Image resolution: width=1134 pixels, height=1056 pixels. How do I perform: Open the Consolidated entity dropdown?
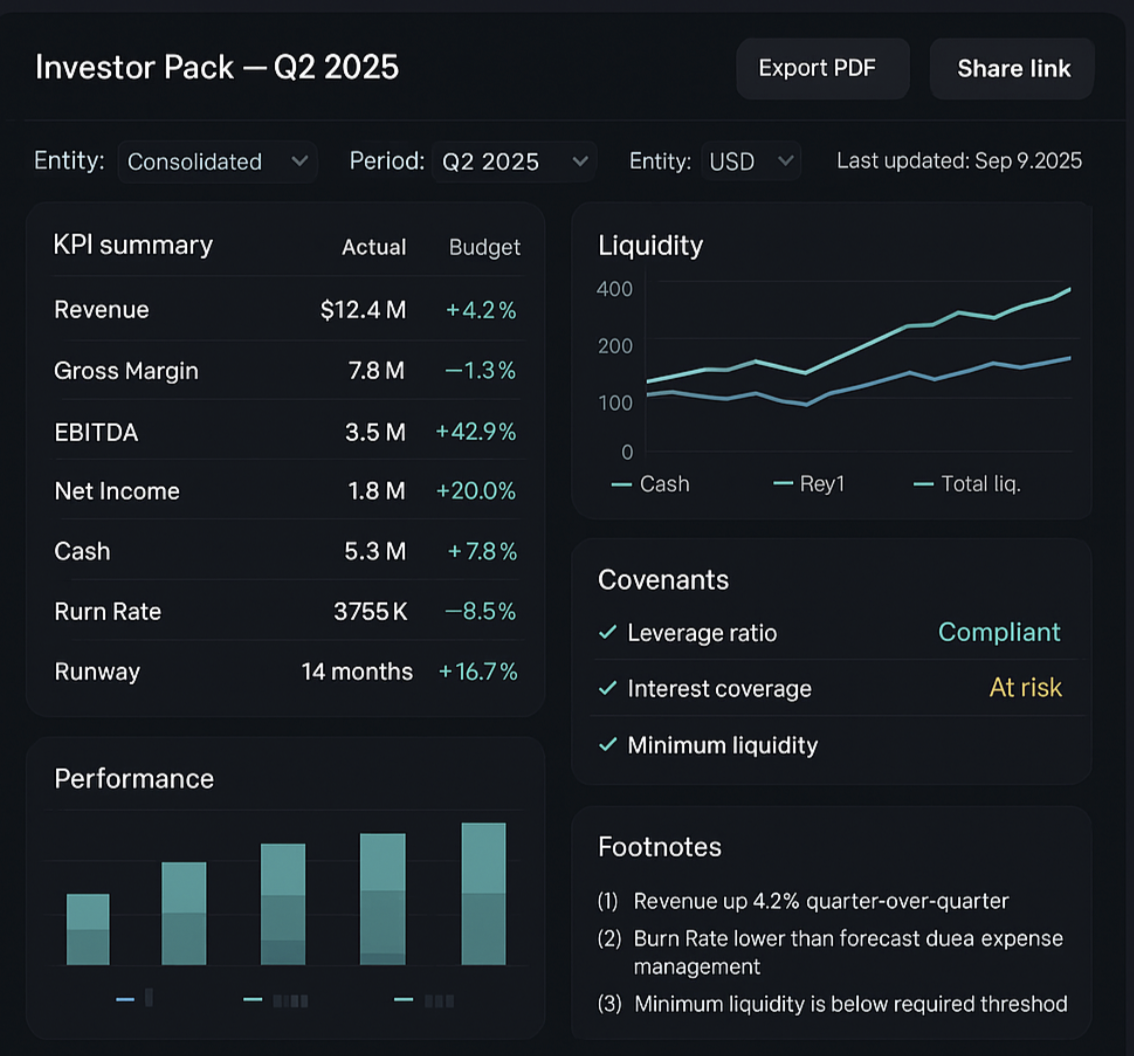pyautogui.click(x=217, y=162)
